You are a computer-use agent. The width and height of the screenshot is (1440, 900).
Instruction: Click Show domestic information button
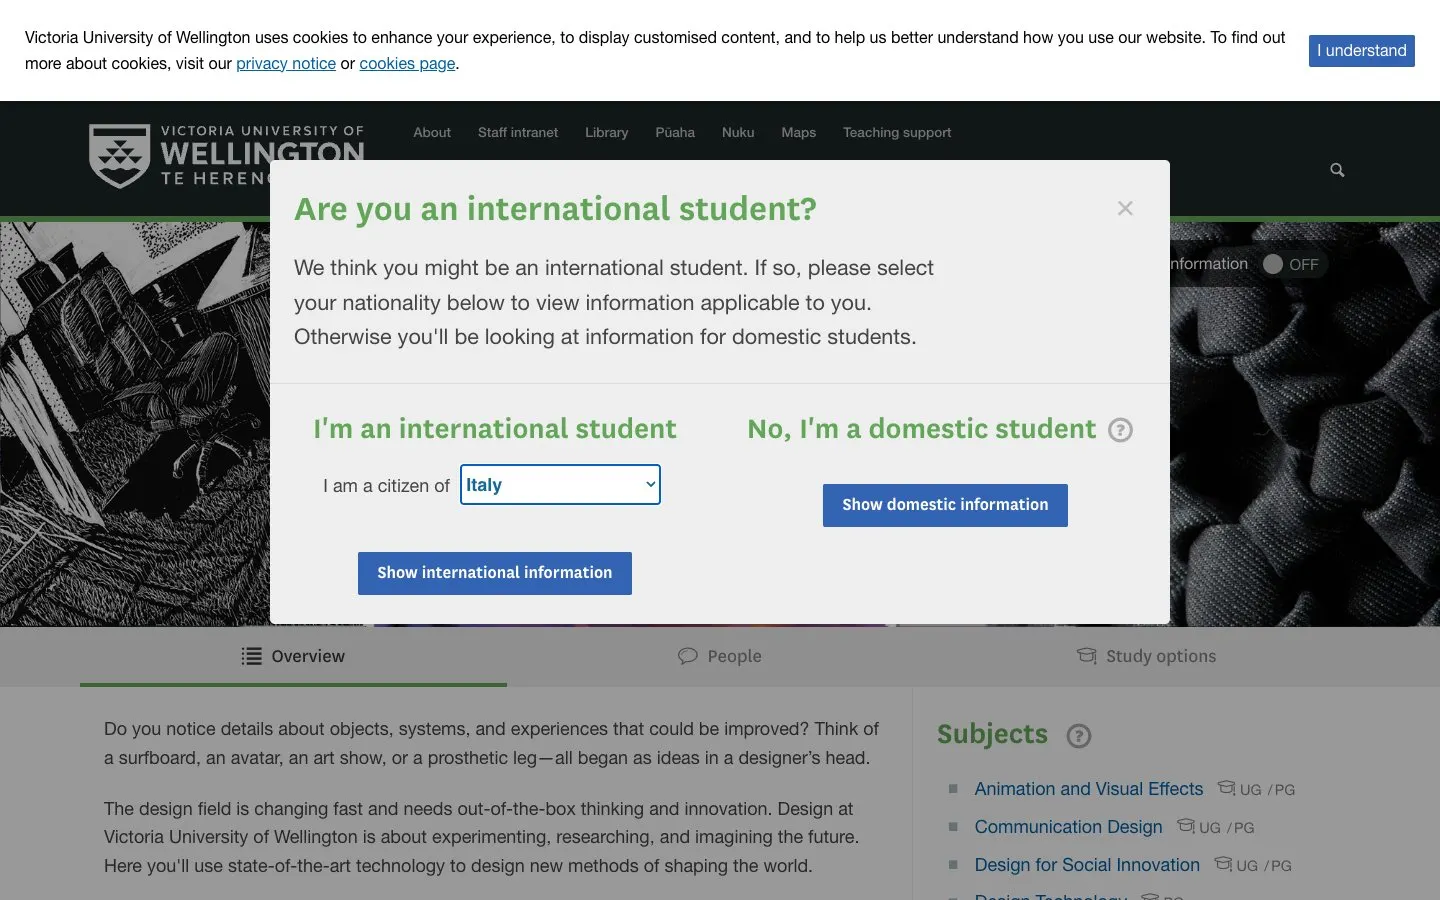pyautogui.click(x=945, y=505)
